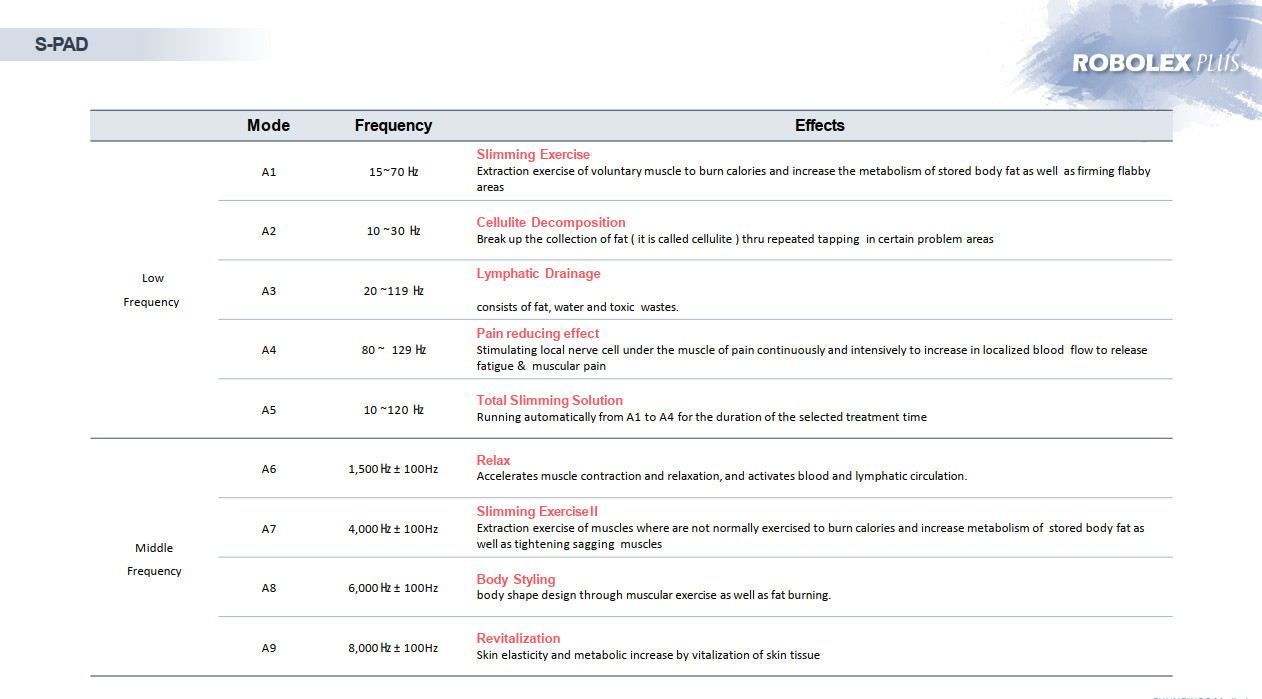Select the Frequency column header
Viewport: 1262px width, 699px height.
[x=393, y=125]
